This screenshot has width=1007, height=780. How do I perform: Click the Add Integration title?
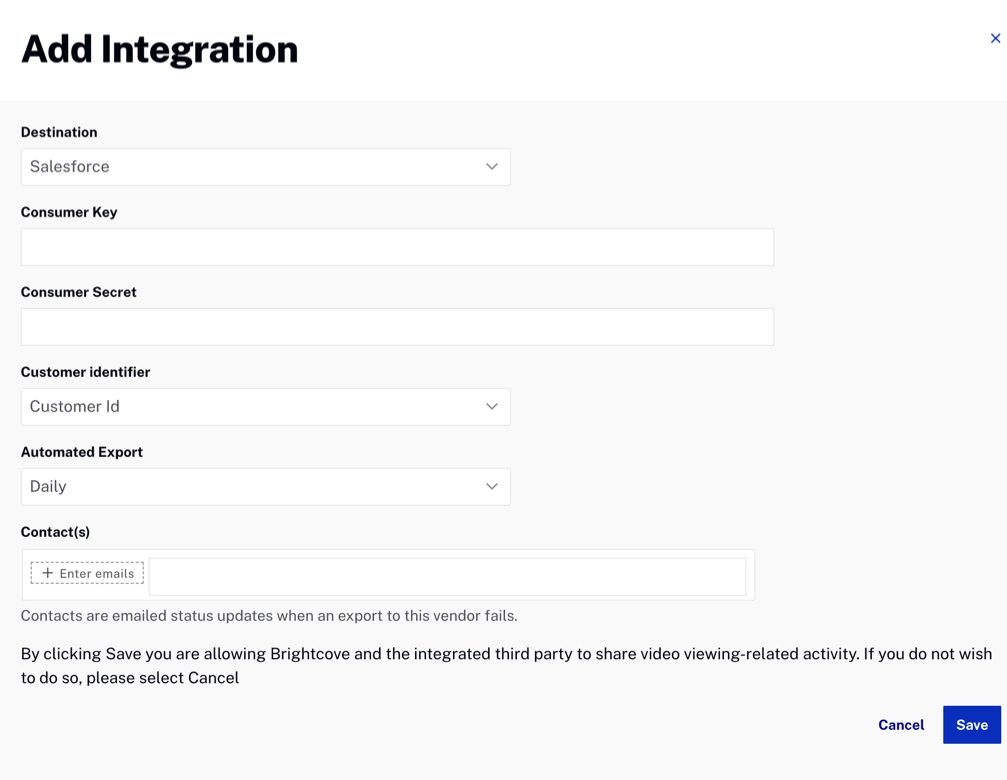(x=159, y=47)
